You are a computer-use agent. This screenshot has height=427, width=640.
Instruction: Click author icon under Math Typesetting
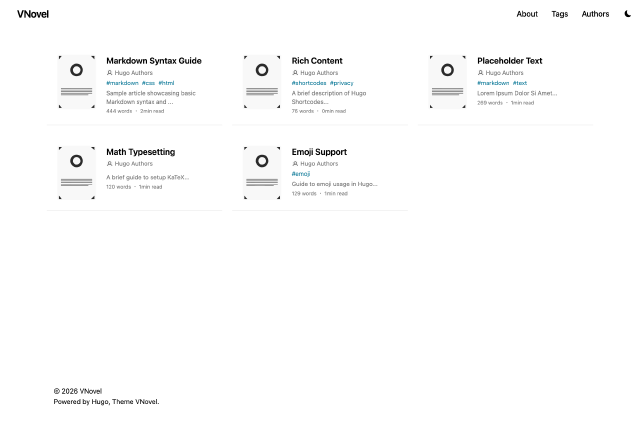point(110,164)
